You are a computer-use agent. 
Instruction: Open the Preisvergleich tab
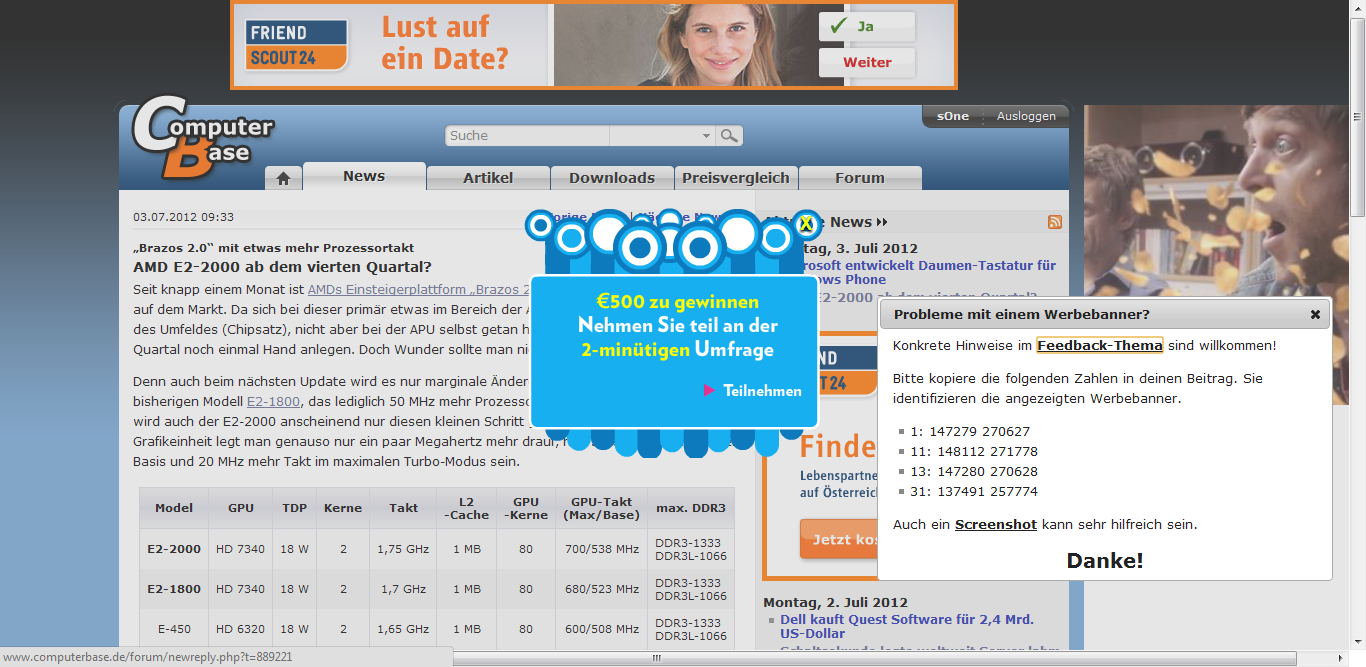pyautogui.click(x=736, y=178)
